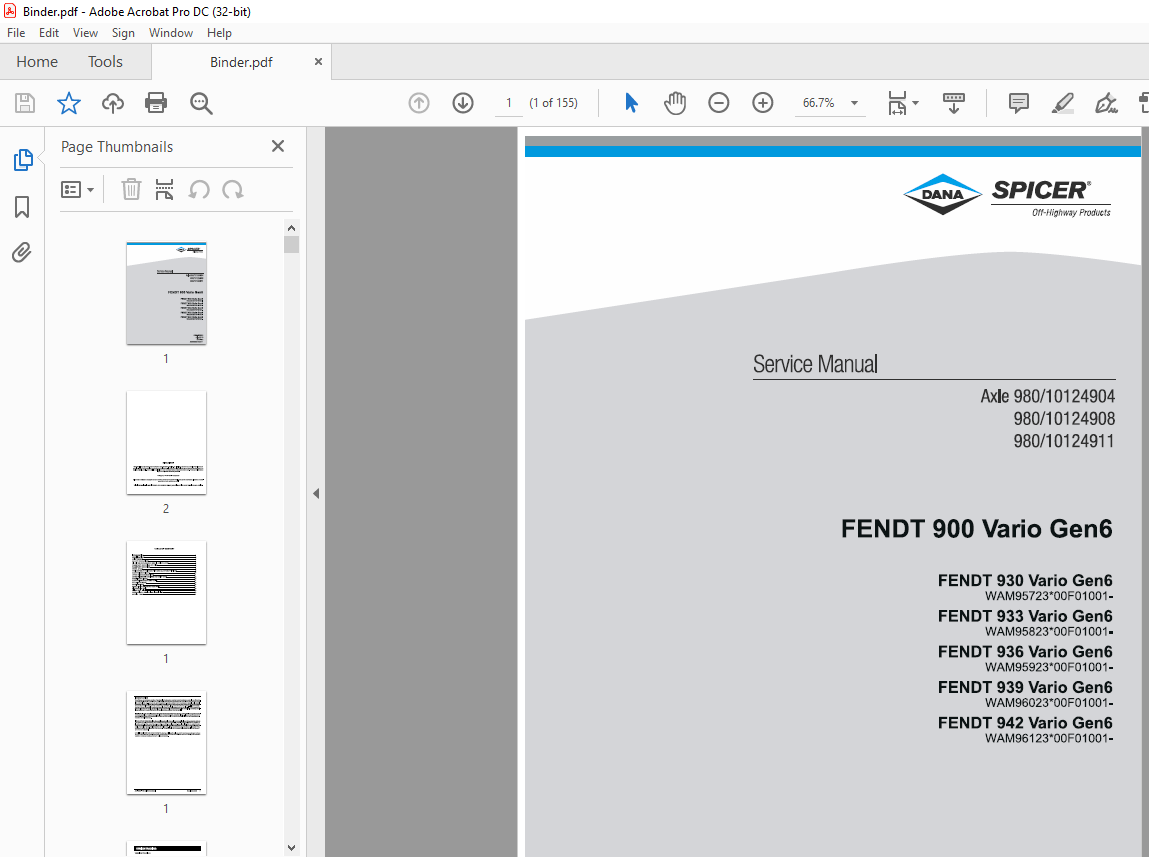Collapse the navigation pane arrow
The height and width of the screenshot is (857, 1149).
[x=316, y=494]
